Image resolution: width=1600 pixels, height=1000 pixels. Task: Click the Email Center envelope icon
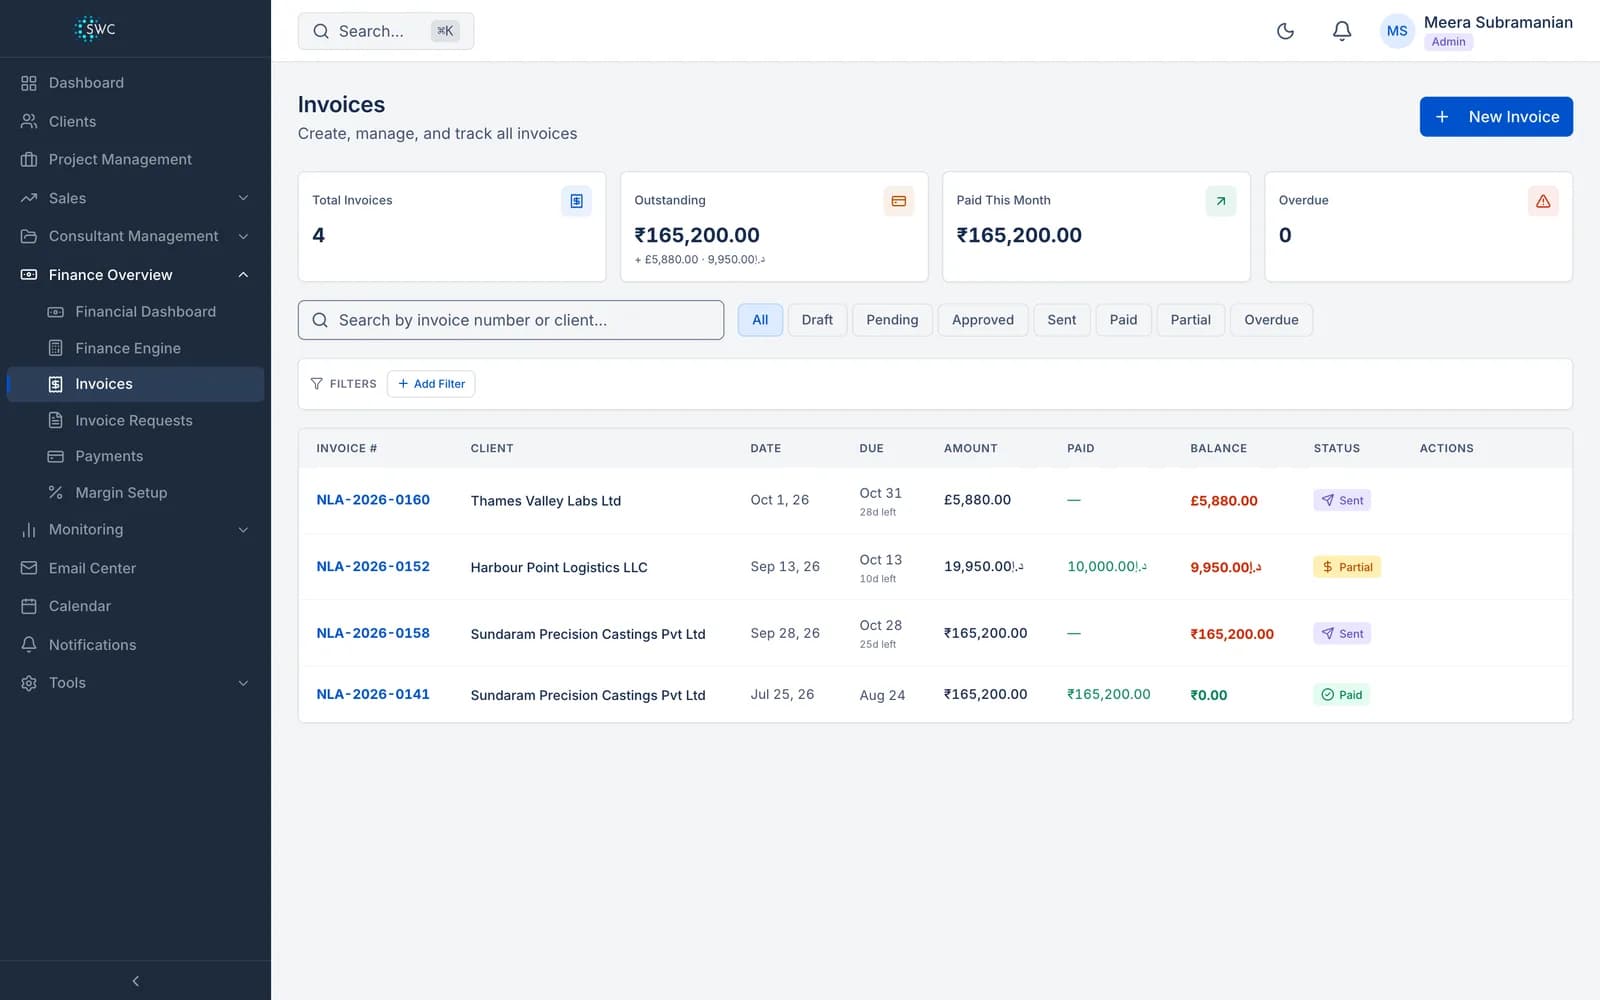29,568
